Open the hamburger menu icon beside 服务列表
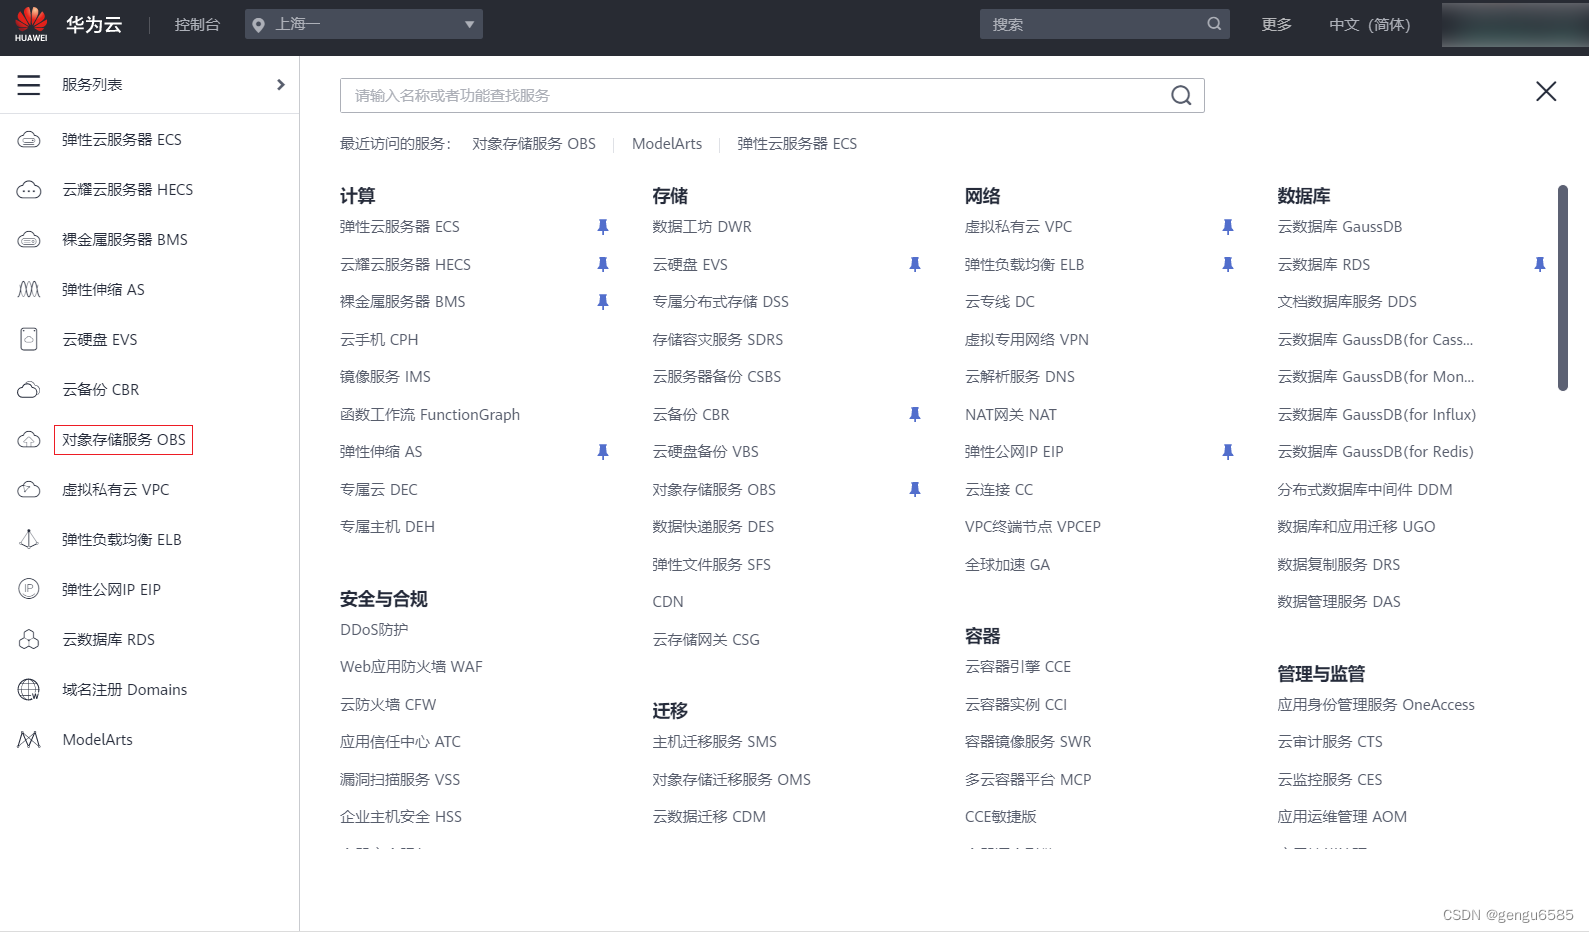Viewport: 1589px width, 932px height. coord(29,85)
